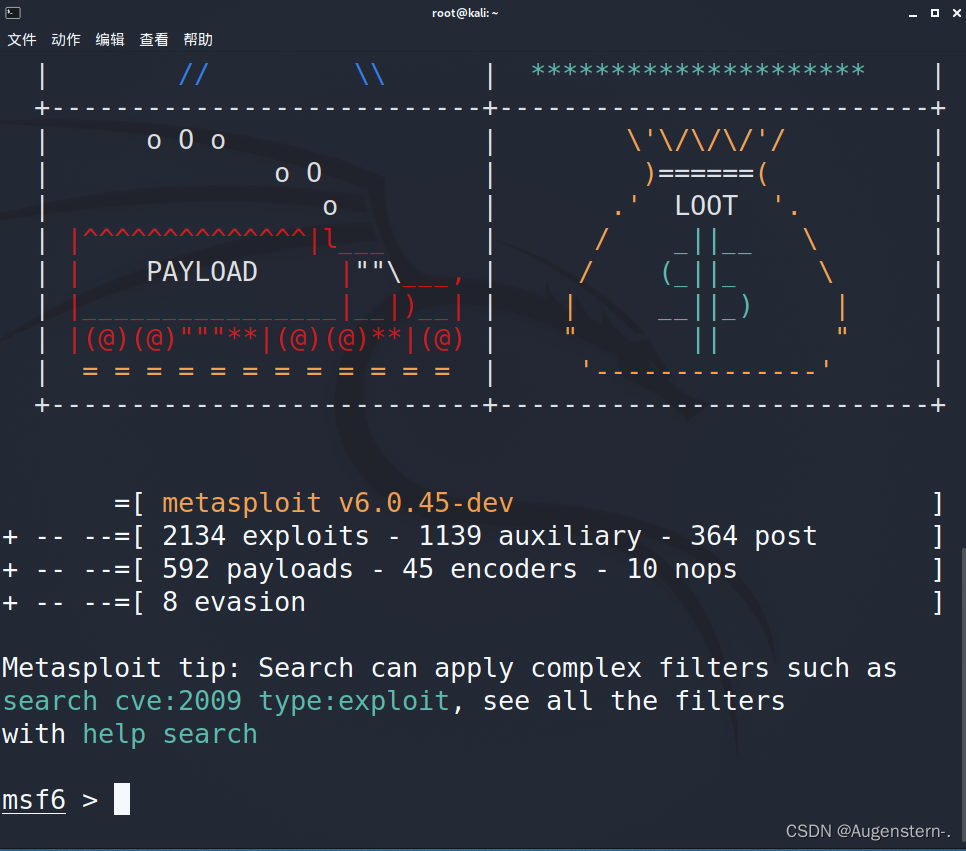Click the '10 nops' text
This screenshot has width=966, height=851.
681,569
